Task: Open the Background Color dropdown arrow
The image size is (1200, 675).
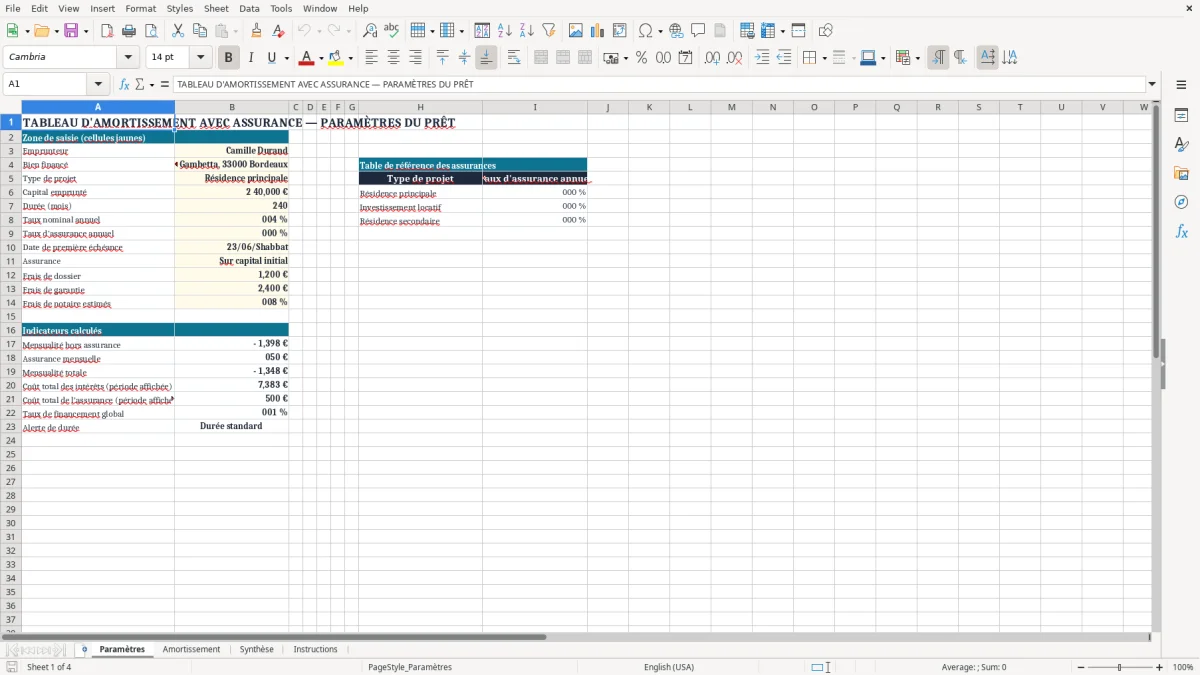Action: [350, 58]
